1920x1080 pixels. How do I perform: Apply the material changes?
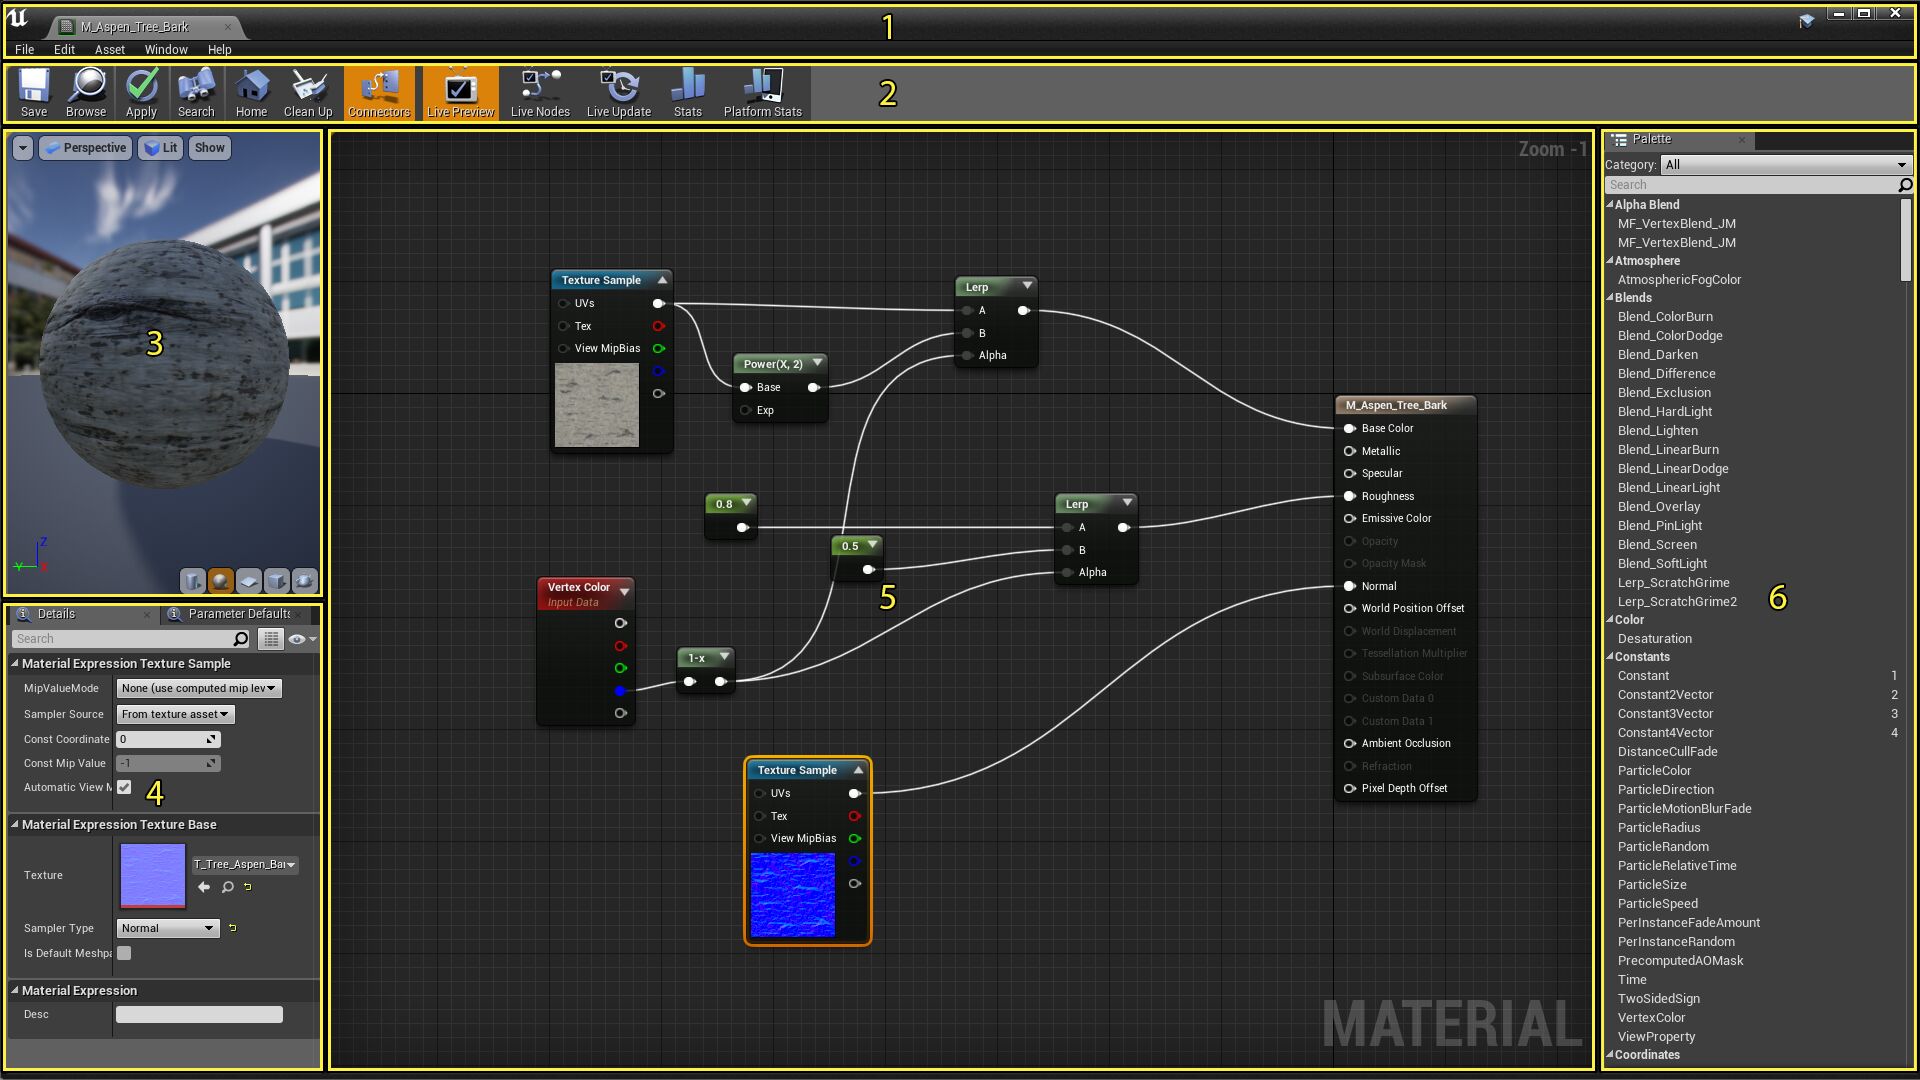tap(141, 93)
